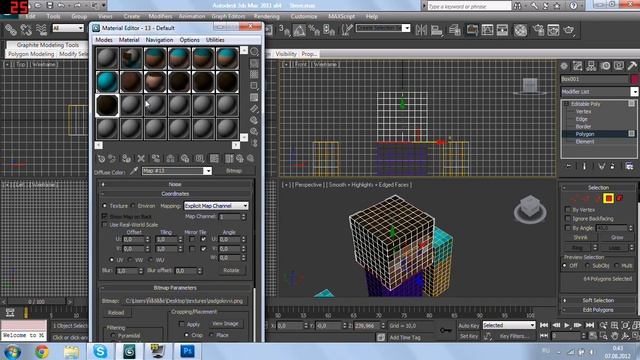Expand Soft Selection rollout
The height and width of the screenshot is (360, 640).
(598, 300)
